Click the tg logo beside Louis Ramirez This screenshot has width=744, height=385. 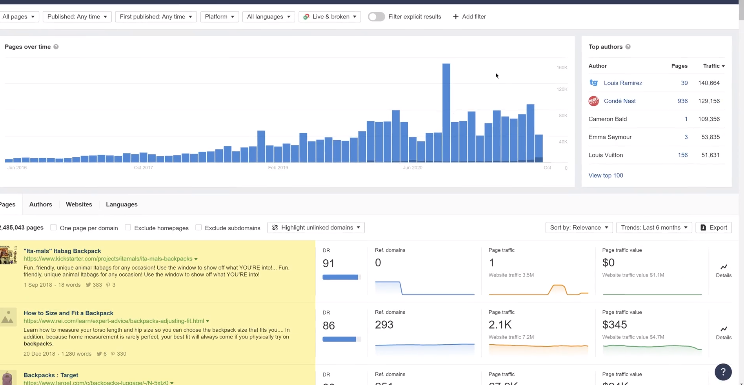coord(594,83)
